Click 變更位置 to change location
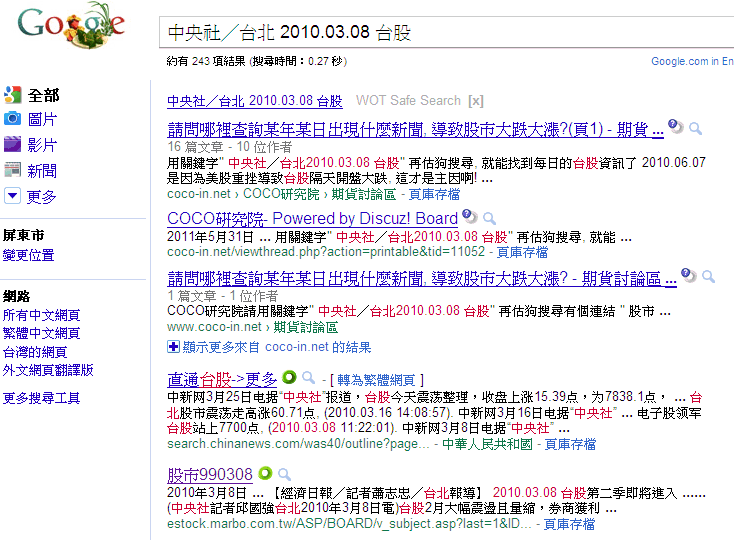The image size is (734, 540). click(29, 255)
